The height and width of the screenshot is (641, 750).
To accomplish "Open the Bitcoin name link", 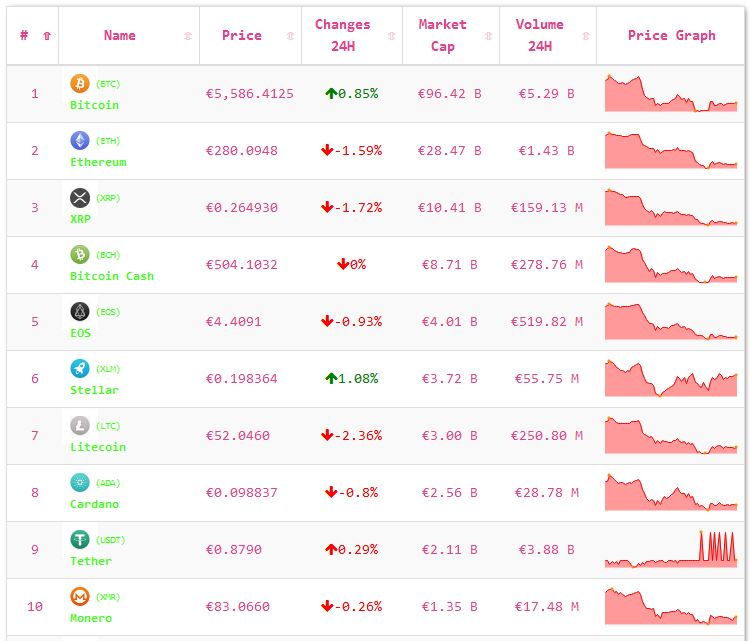I will coord(94,105).
